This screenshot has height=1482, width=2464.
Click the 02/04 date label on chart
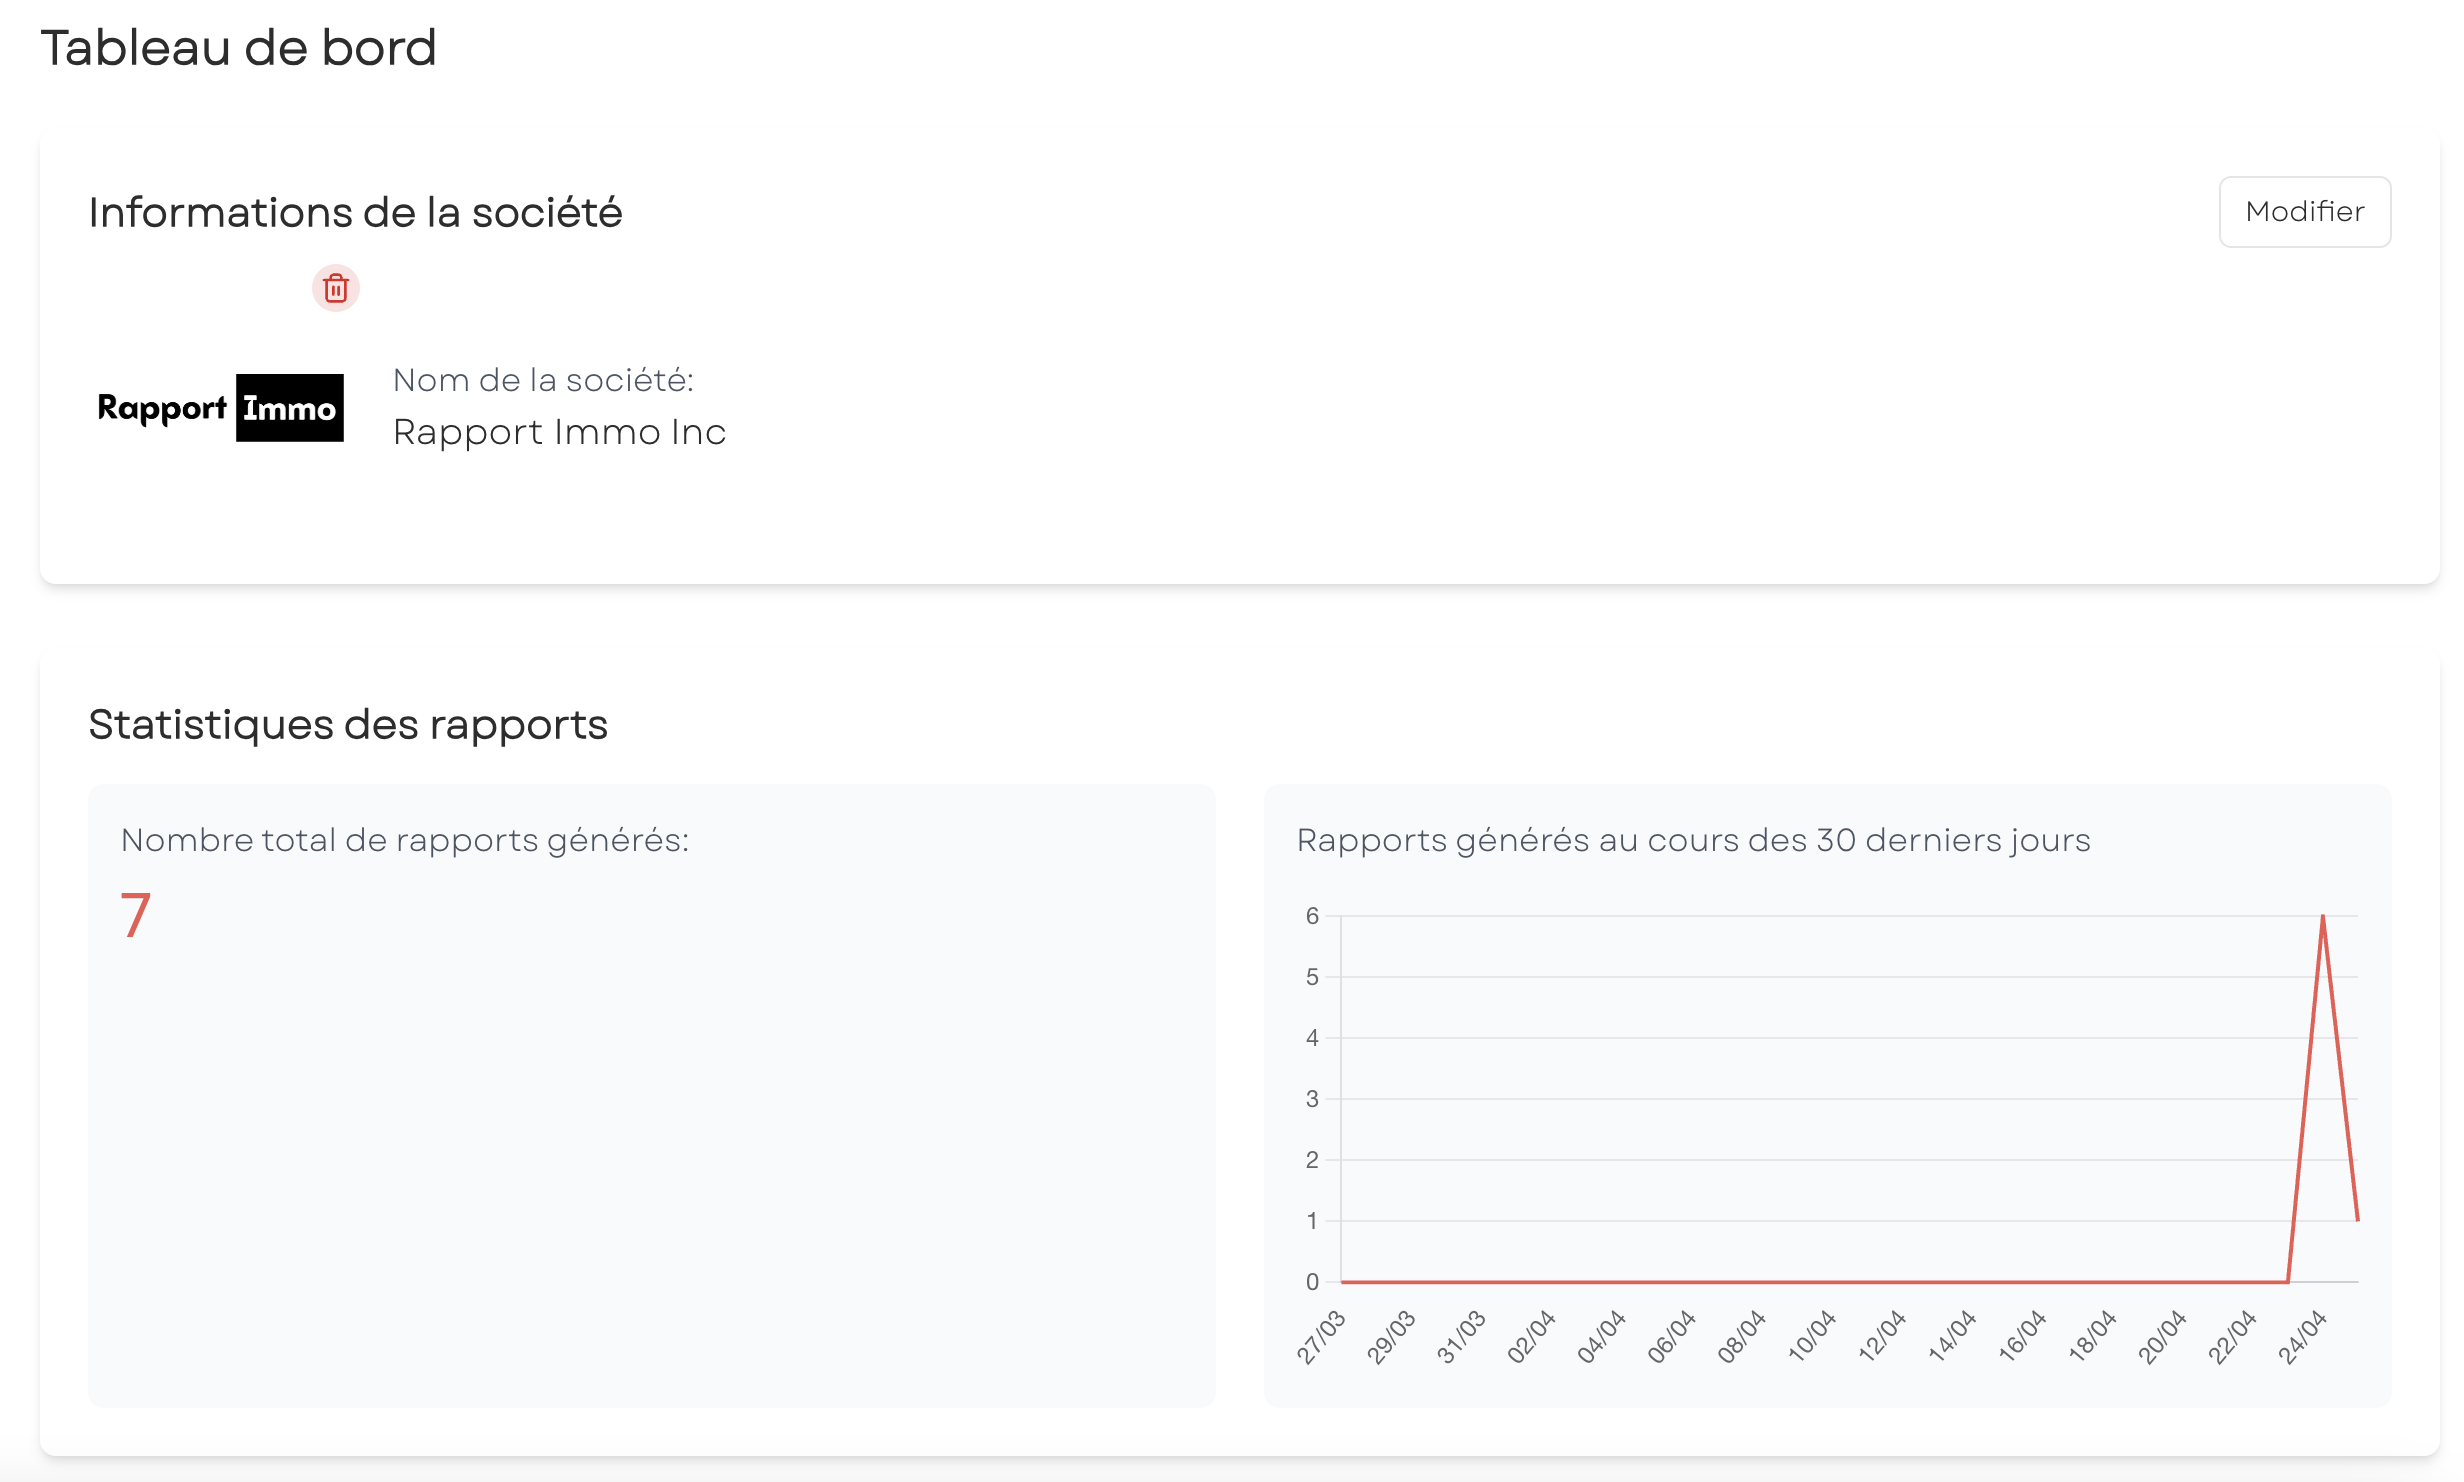pos(1531,1336)
